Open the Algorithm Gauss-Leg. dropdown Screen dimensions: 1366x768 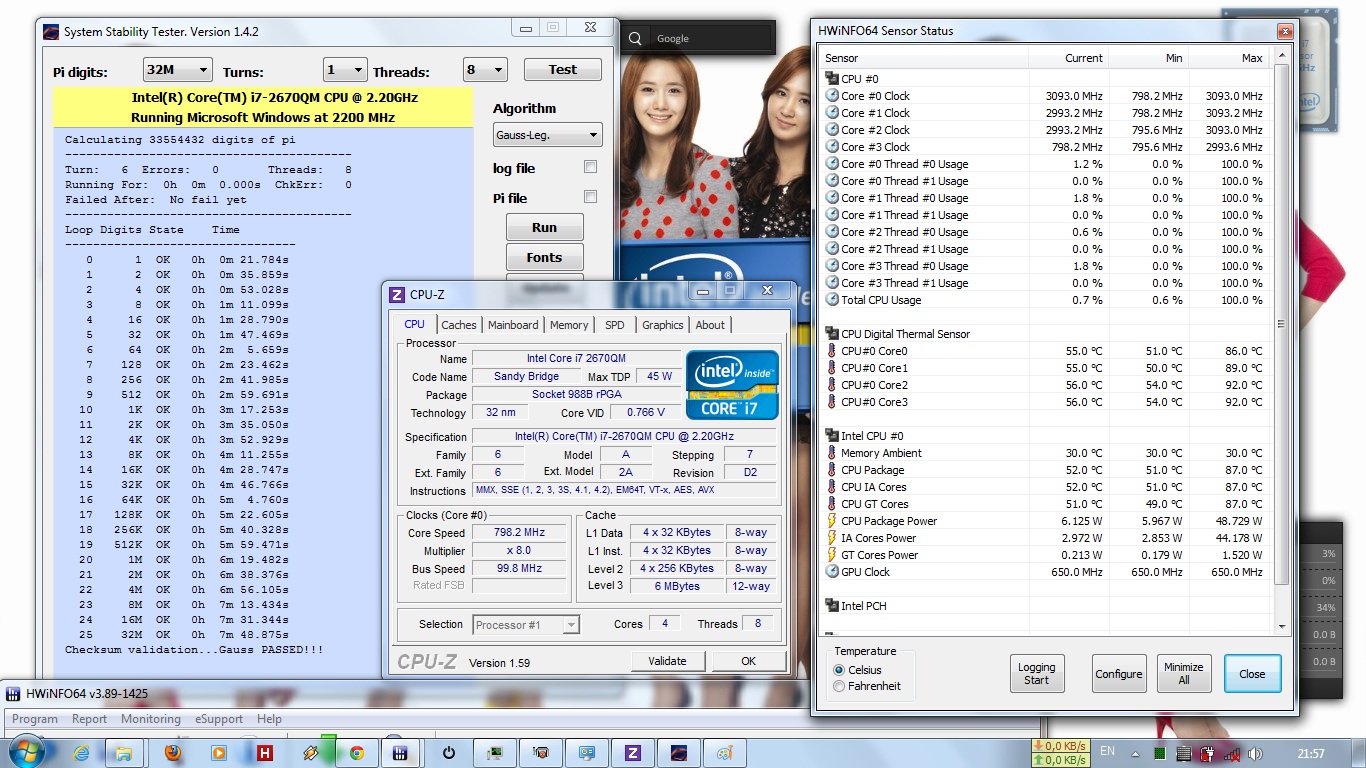pyautogui.click(x=547, y=134)
